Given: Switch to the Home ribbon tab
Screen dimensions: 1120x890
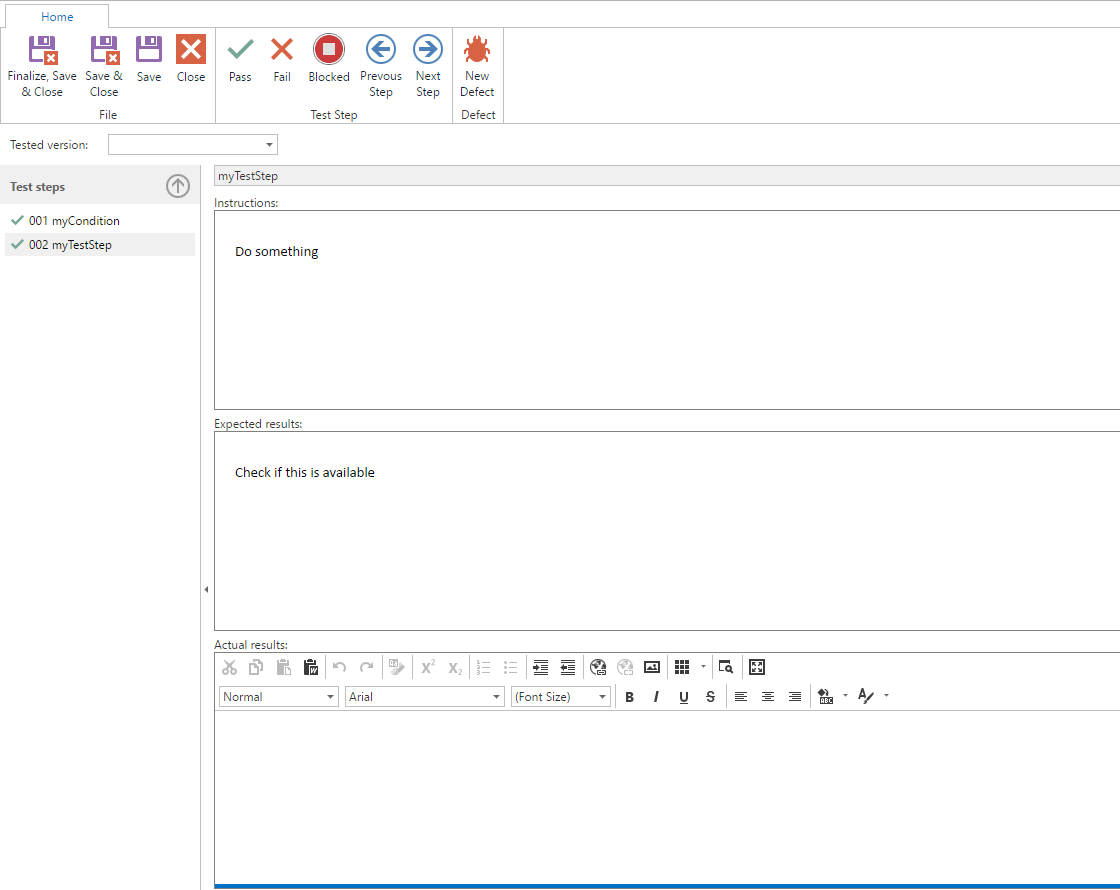Looking at the screenshot, I should coord(57,17).
